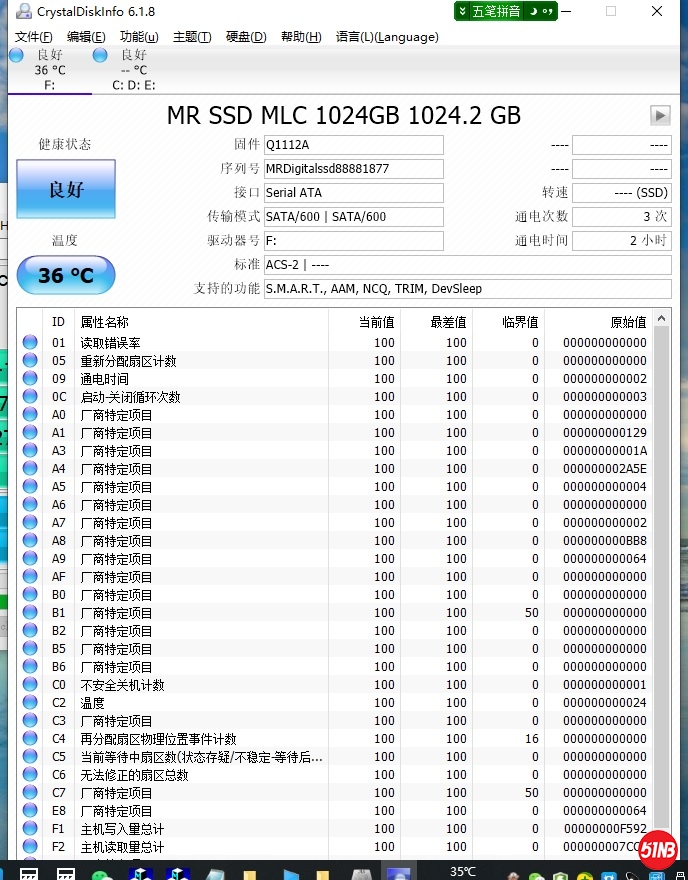Click the 序列号 serial number field
688x880 pixels.
[x=353, y=169]
